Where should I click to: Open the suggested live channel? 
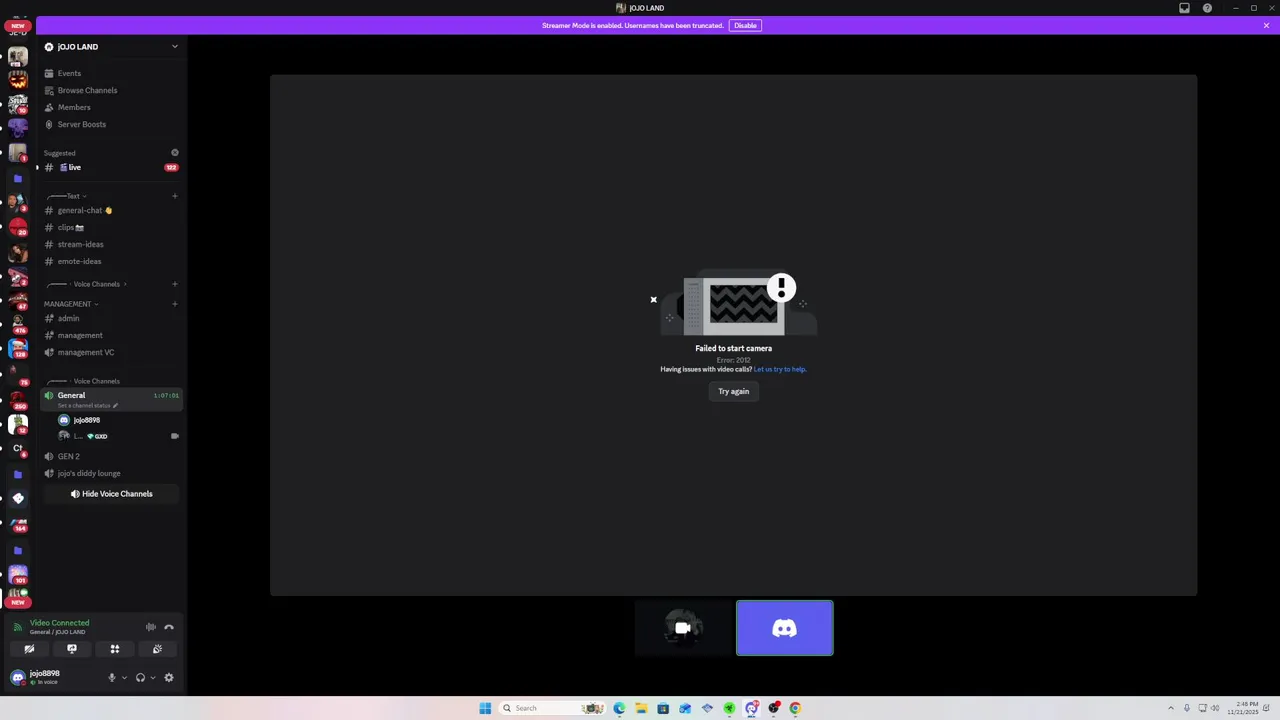110,167
